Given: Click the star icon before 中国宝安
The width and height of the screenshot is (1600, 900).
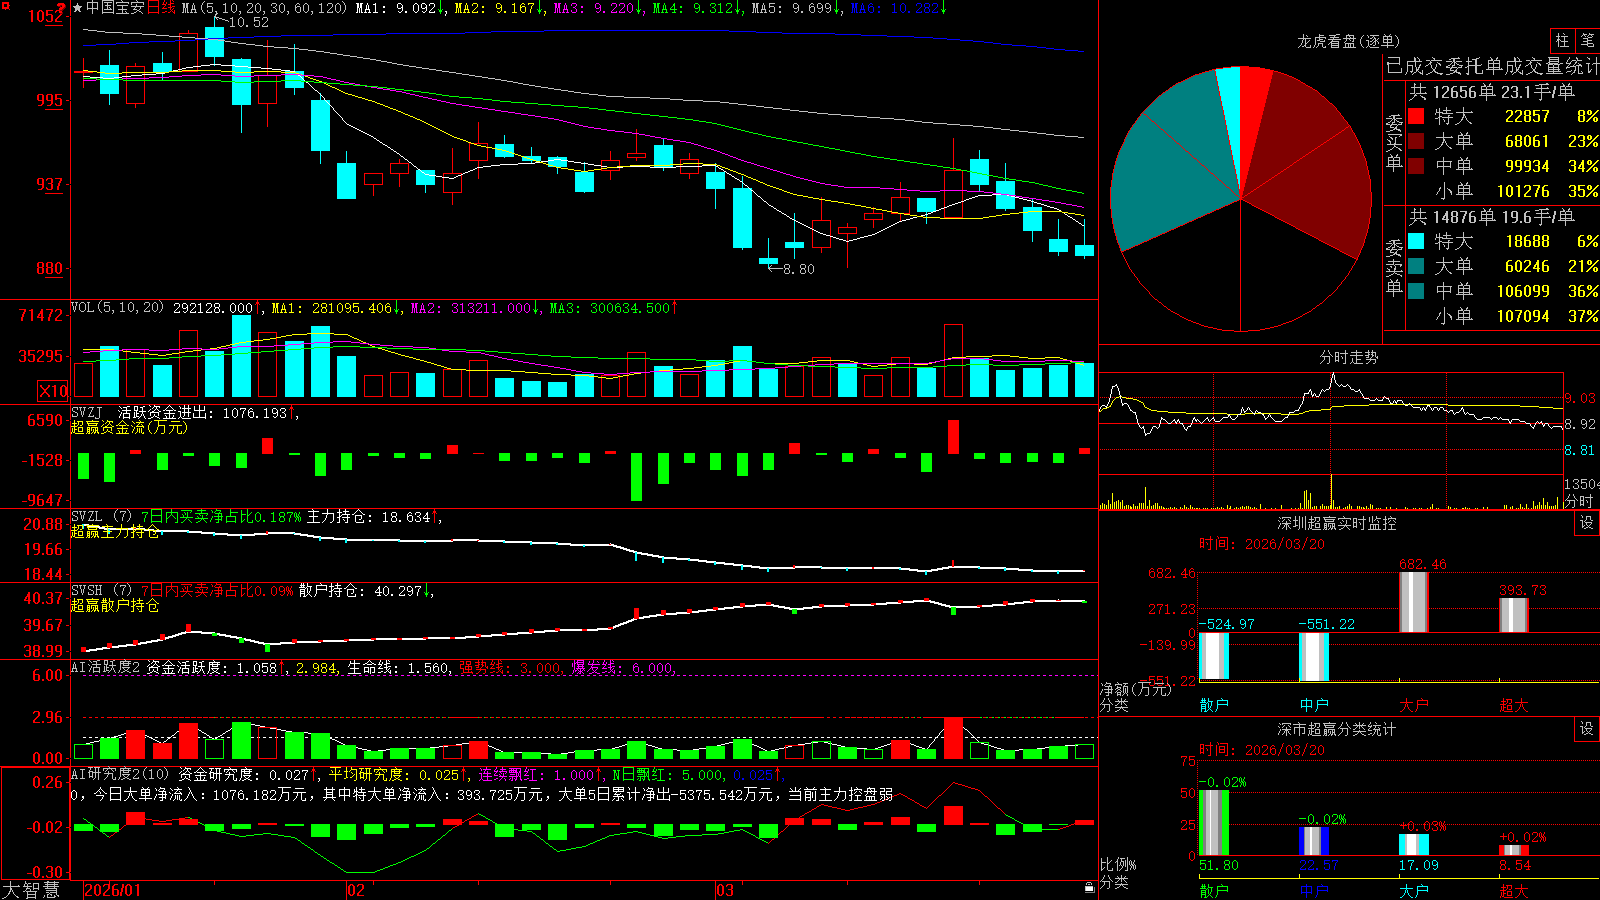Looking at the screenshot, I should click(x=78, y=8).
